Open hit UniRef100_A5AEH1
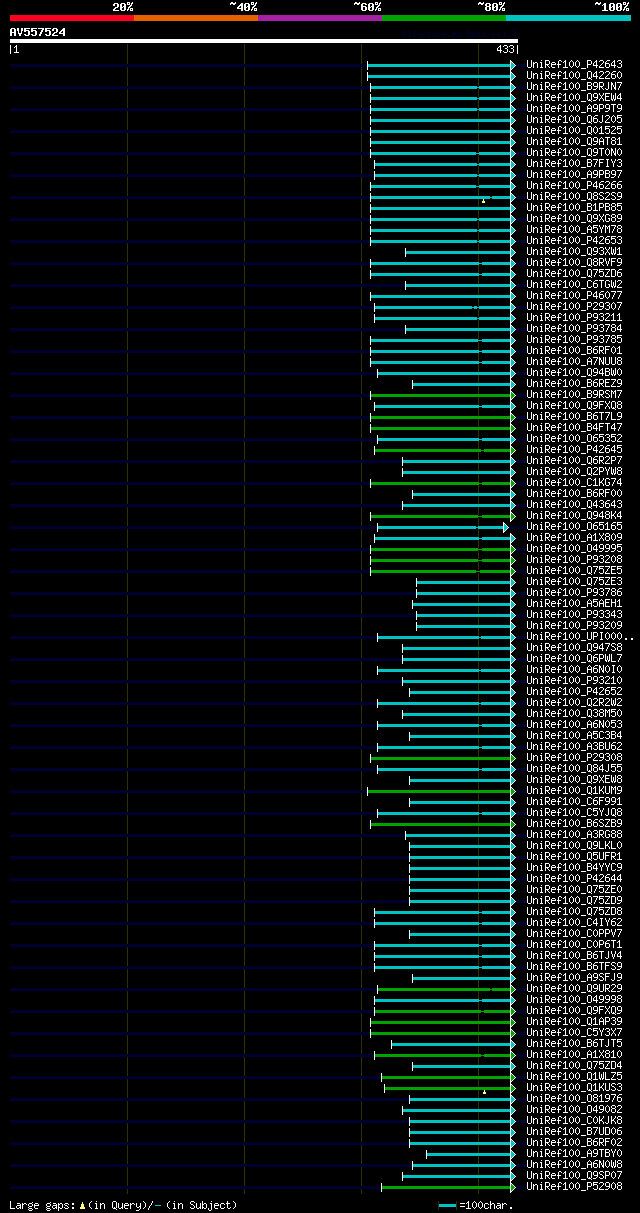Screen dimensions: 640x1213 [x=574, y=603]
